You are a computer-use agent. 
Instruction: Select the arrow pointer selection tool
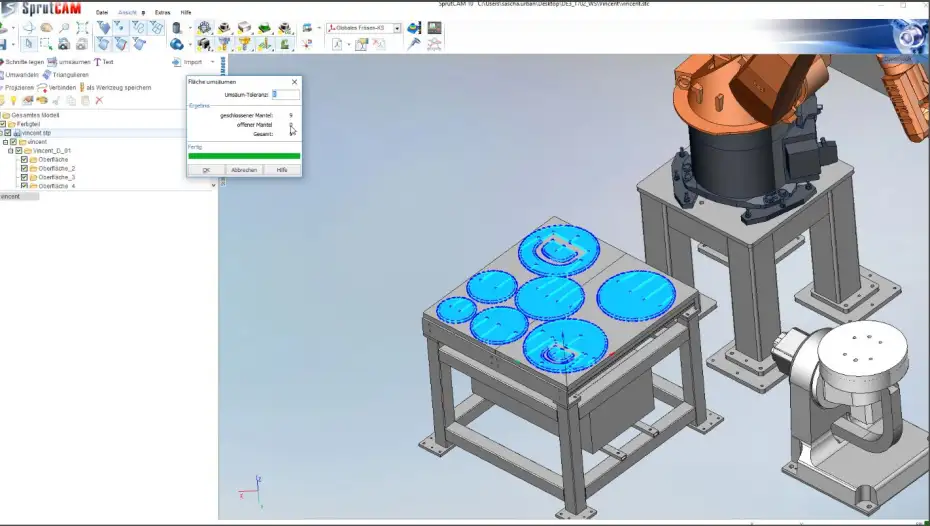click(x=28, y=44)
